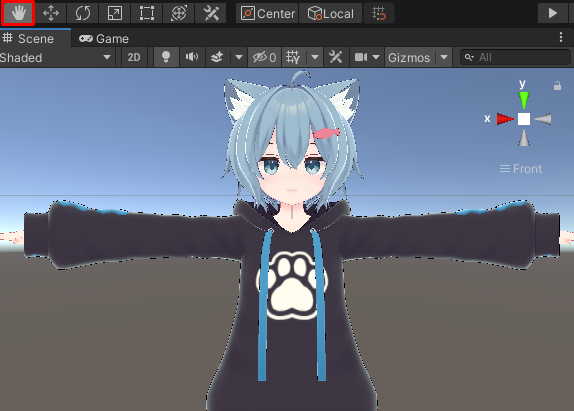Mute scene audio toggle
The height and width of the screenshot is (411, 574).
pyautogui.click(x=192, y=57)
